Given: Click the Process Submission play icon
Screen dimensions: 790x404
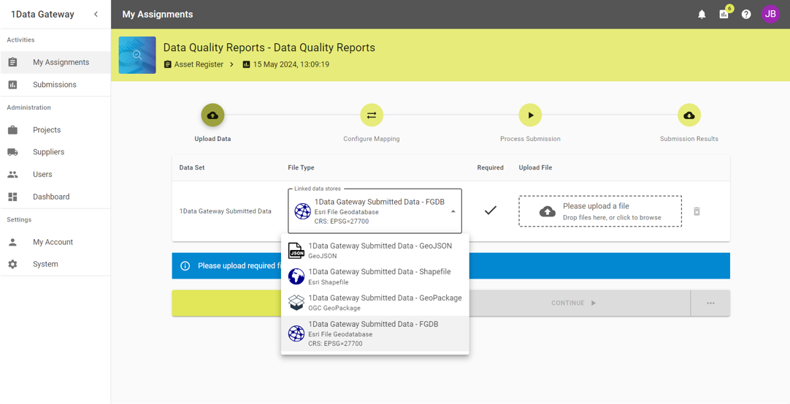Looking at the screenshot, I should (x=530, y=115).
